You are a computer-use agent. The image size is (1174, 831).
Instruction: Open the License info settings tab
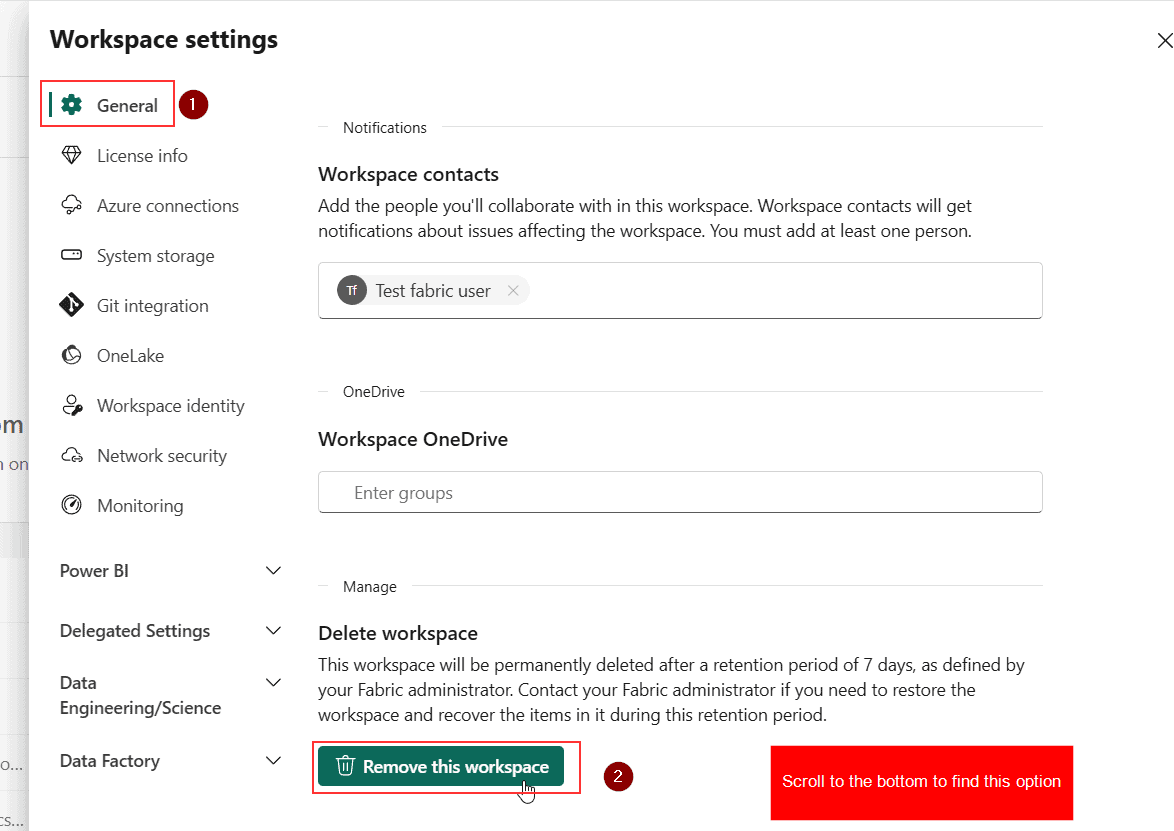(142, 156)
